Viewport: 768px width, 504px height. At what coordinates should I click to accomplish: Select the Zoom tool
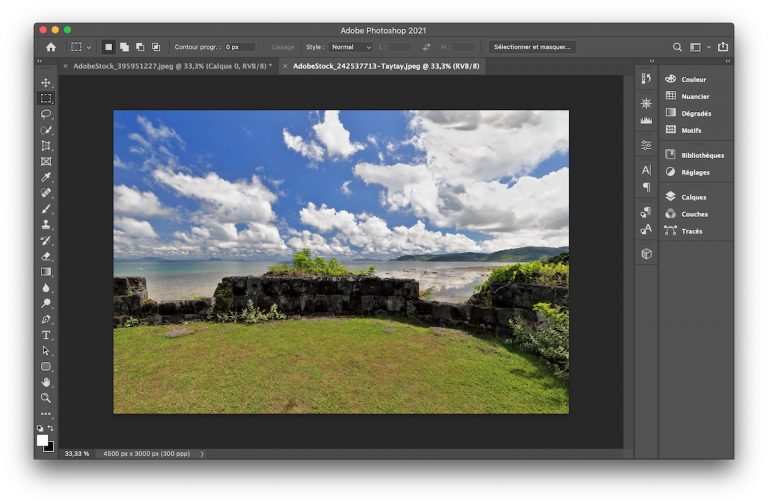46,398
